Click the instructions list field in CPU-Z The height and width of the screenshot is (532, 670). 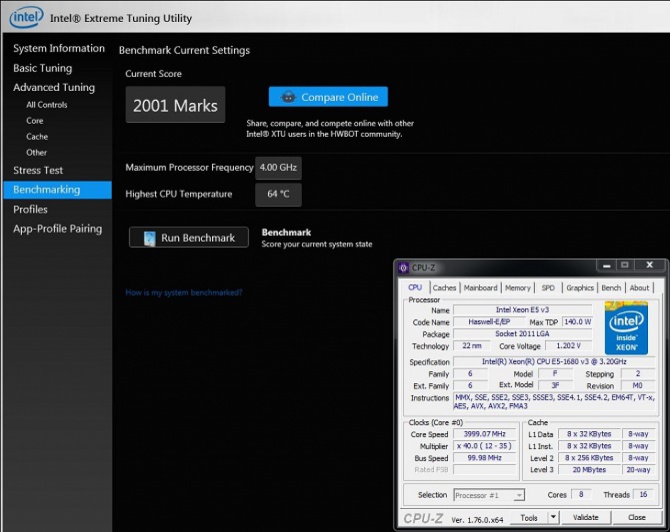coord(554,402)
